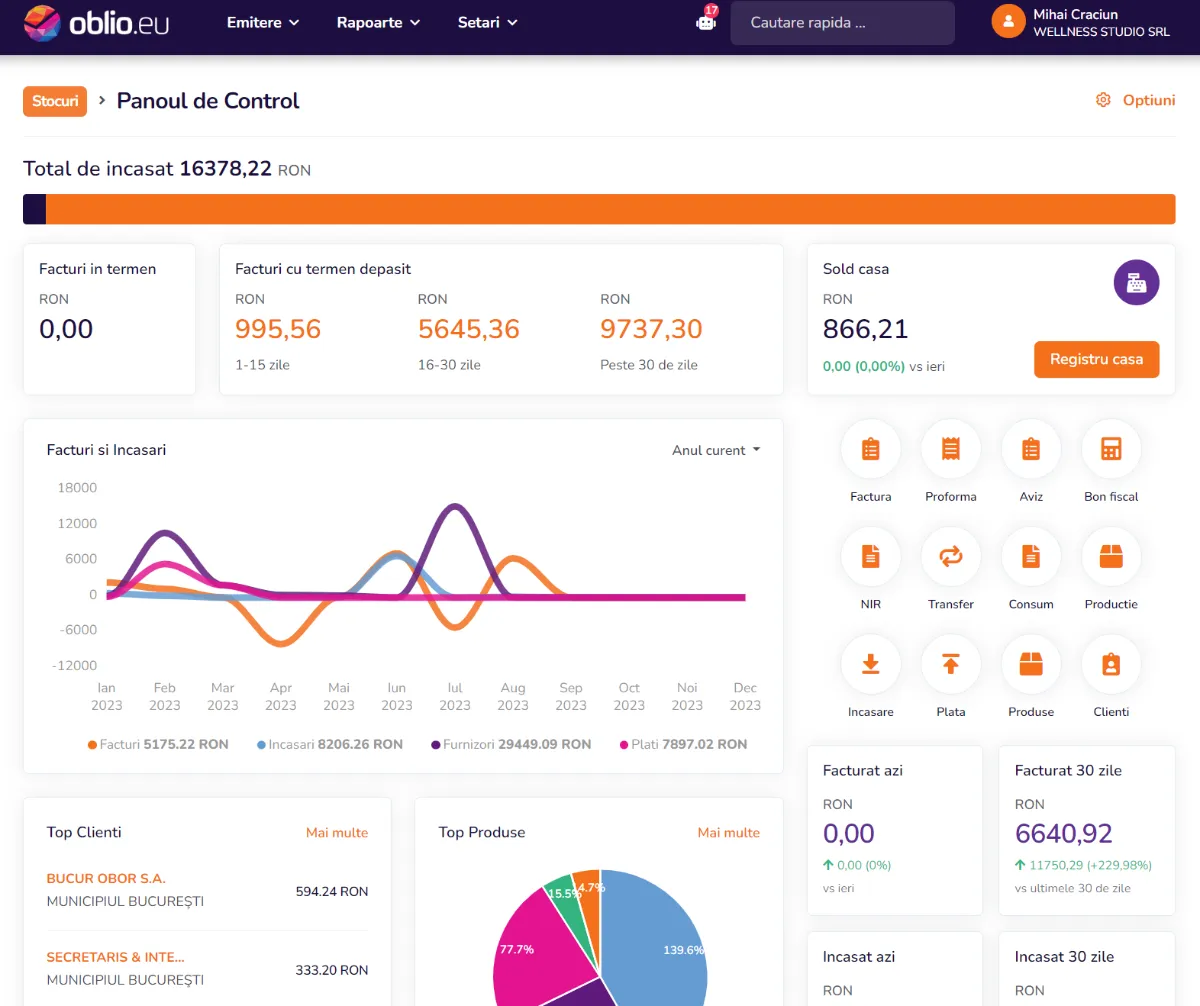The height and width of the screenshot is (1006, 1200).
Task: Focus the Cautare rapida search field
Action: 842,22
